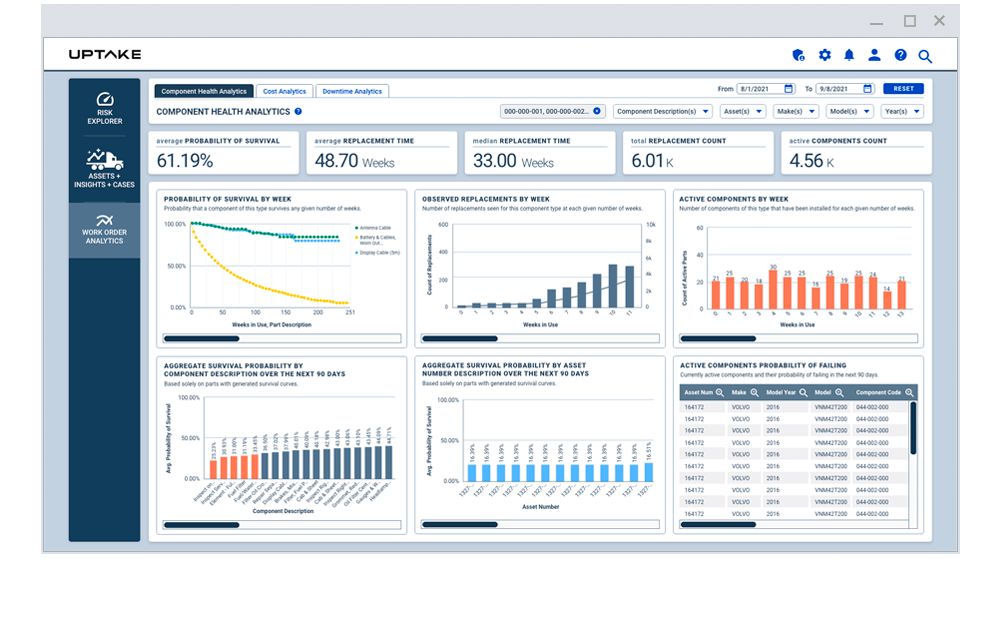Toggle the Antenna Cable series in the survival legend
Image resolution: width=1000 pixels, height=641 pixels.
coord(375,228)
